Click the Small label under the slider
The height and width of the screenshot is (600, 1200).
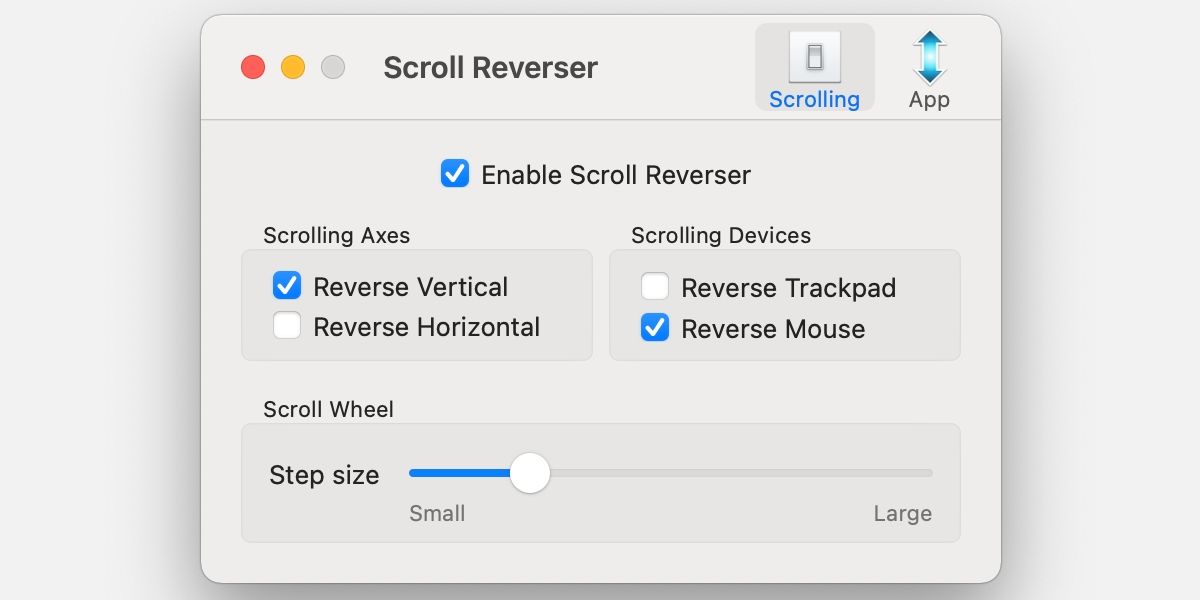437,514
